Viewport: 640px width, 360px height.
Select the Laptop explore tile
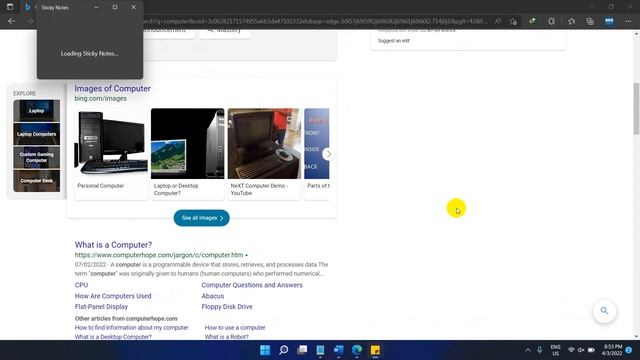click(x=36, y=111)
